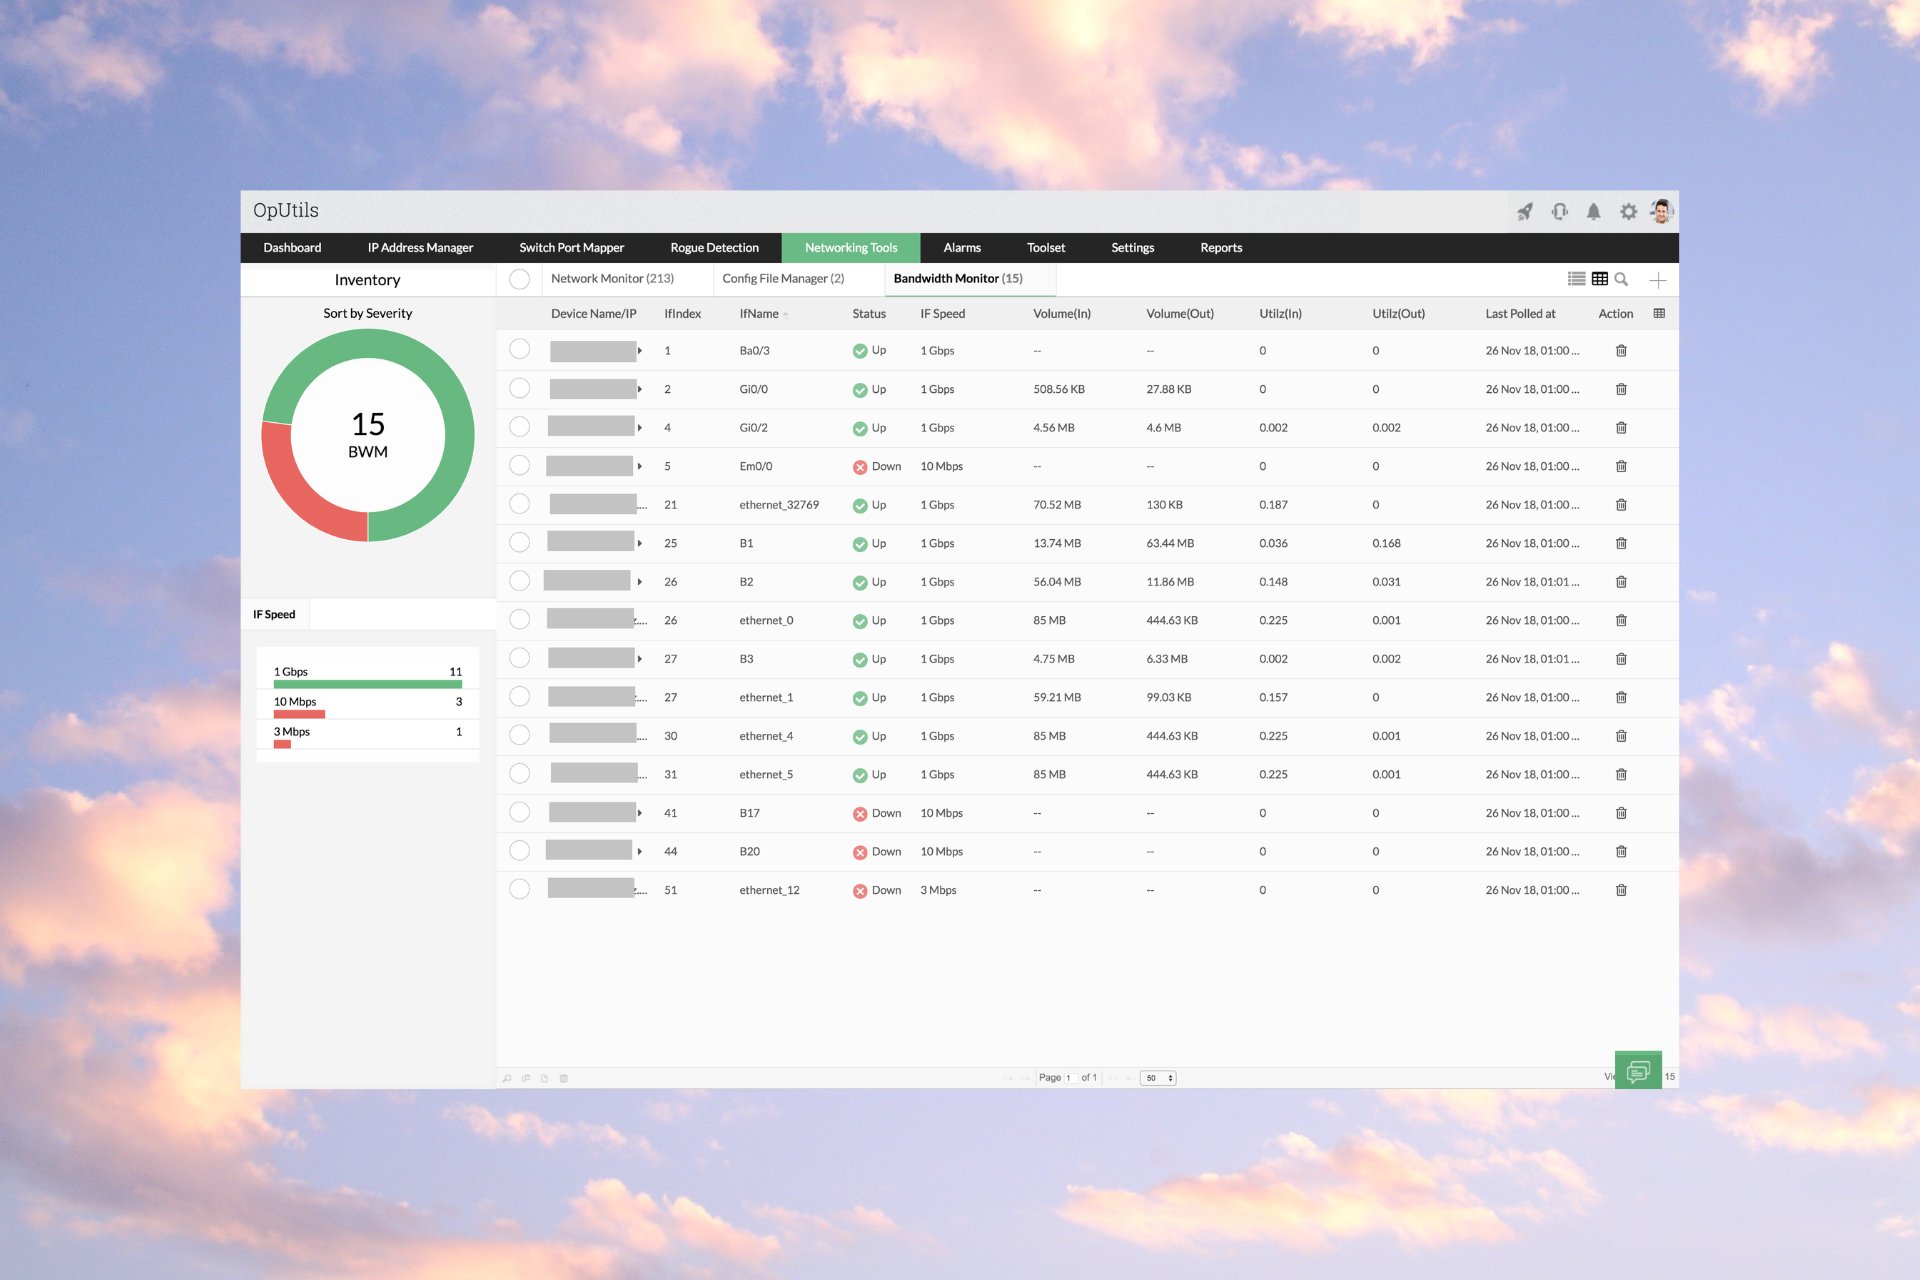Expand device arrow in Em0/0 row
1920x1280 pixels.
tap(640, 466)
